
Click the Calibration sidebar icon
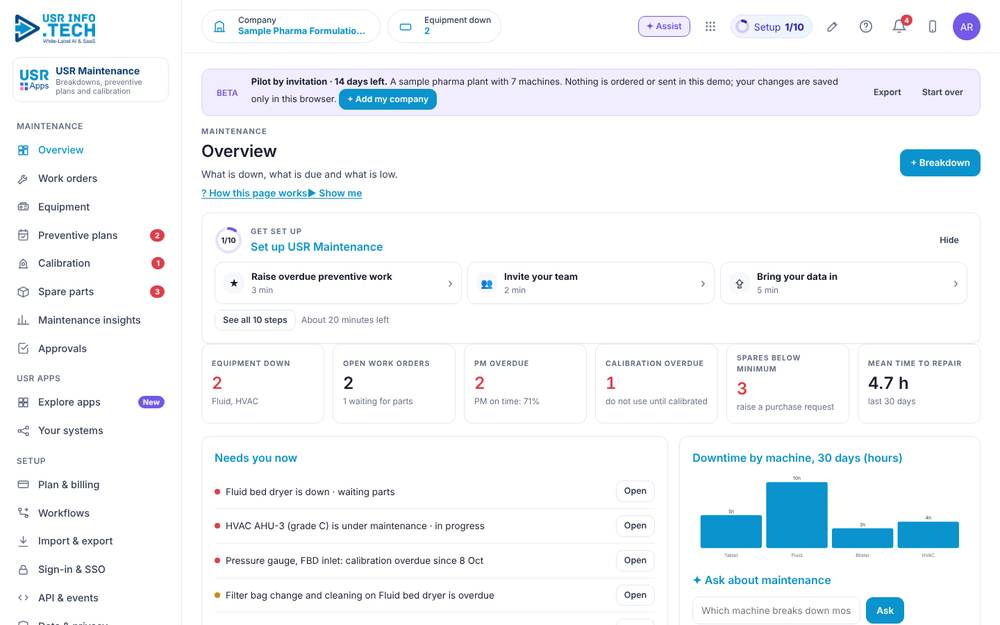(23, 263)
